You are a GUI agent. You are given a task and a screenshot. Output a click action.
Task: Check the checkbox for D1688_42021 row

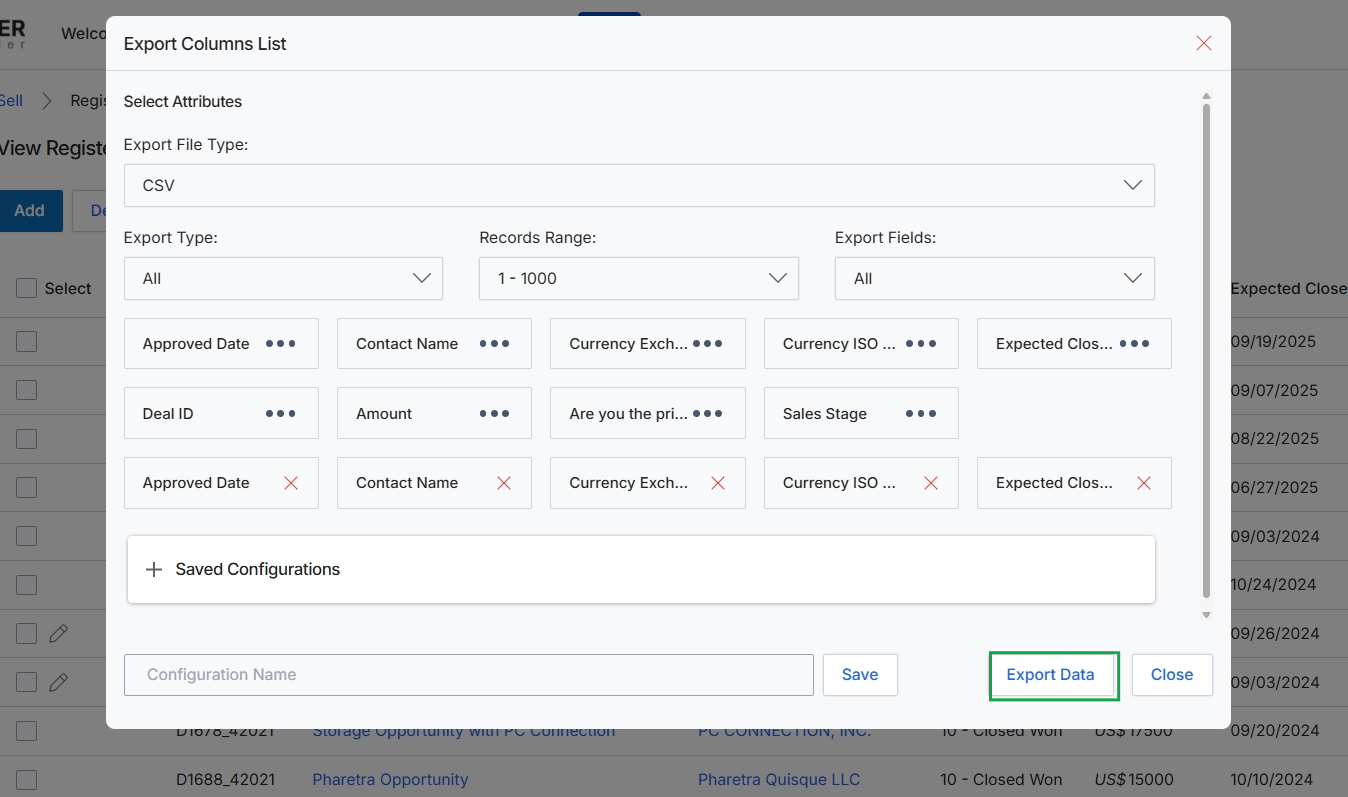coord(26,780)
